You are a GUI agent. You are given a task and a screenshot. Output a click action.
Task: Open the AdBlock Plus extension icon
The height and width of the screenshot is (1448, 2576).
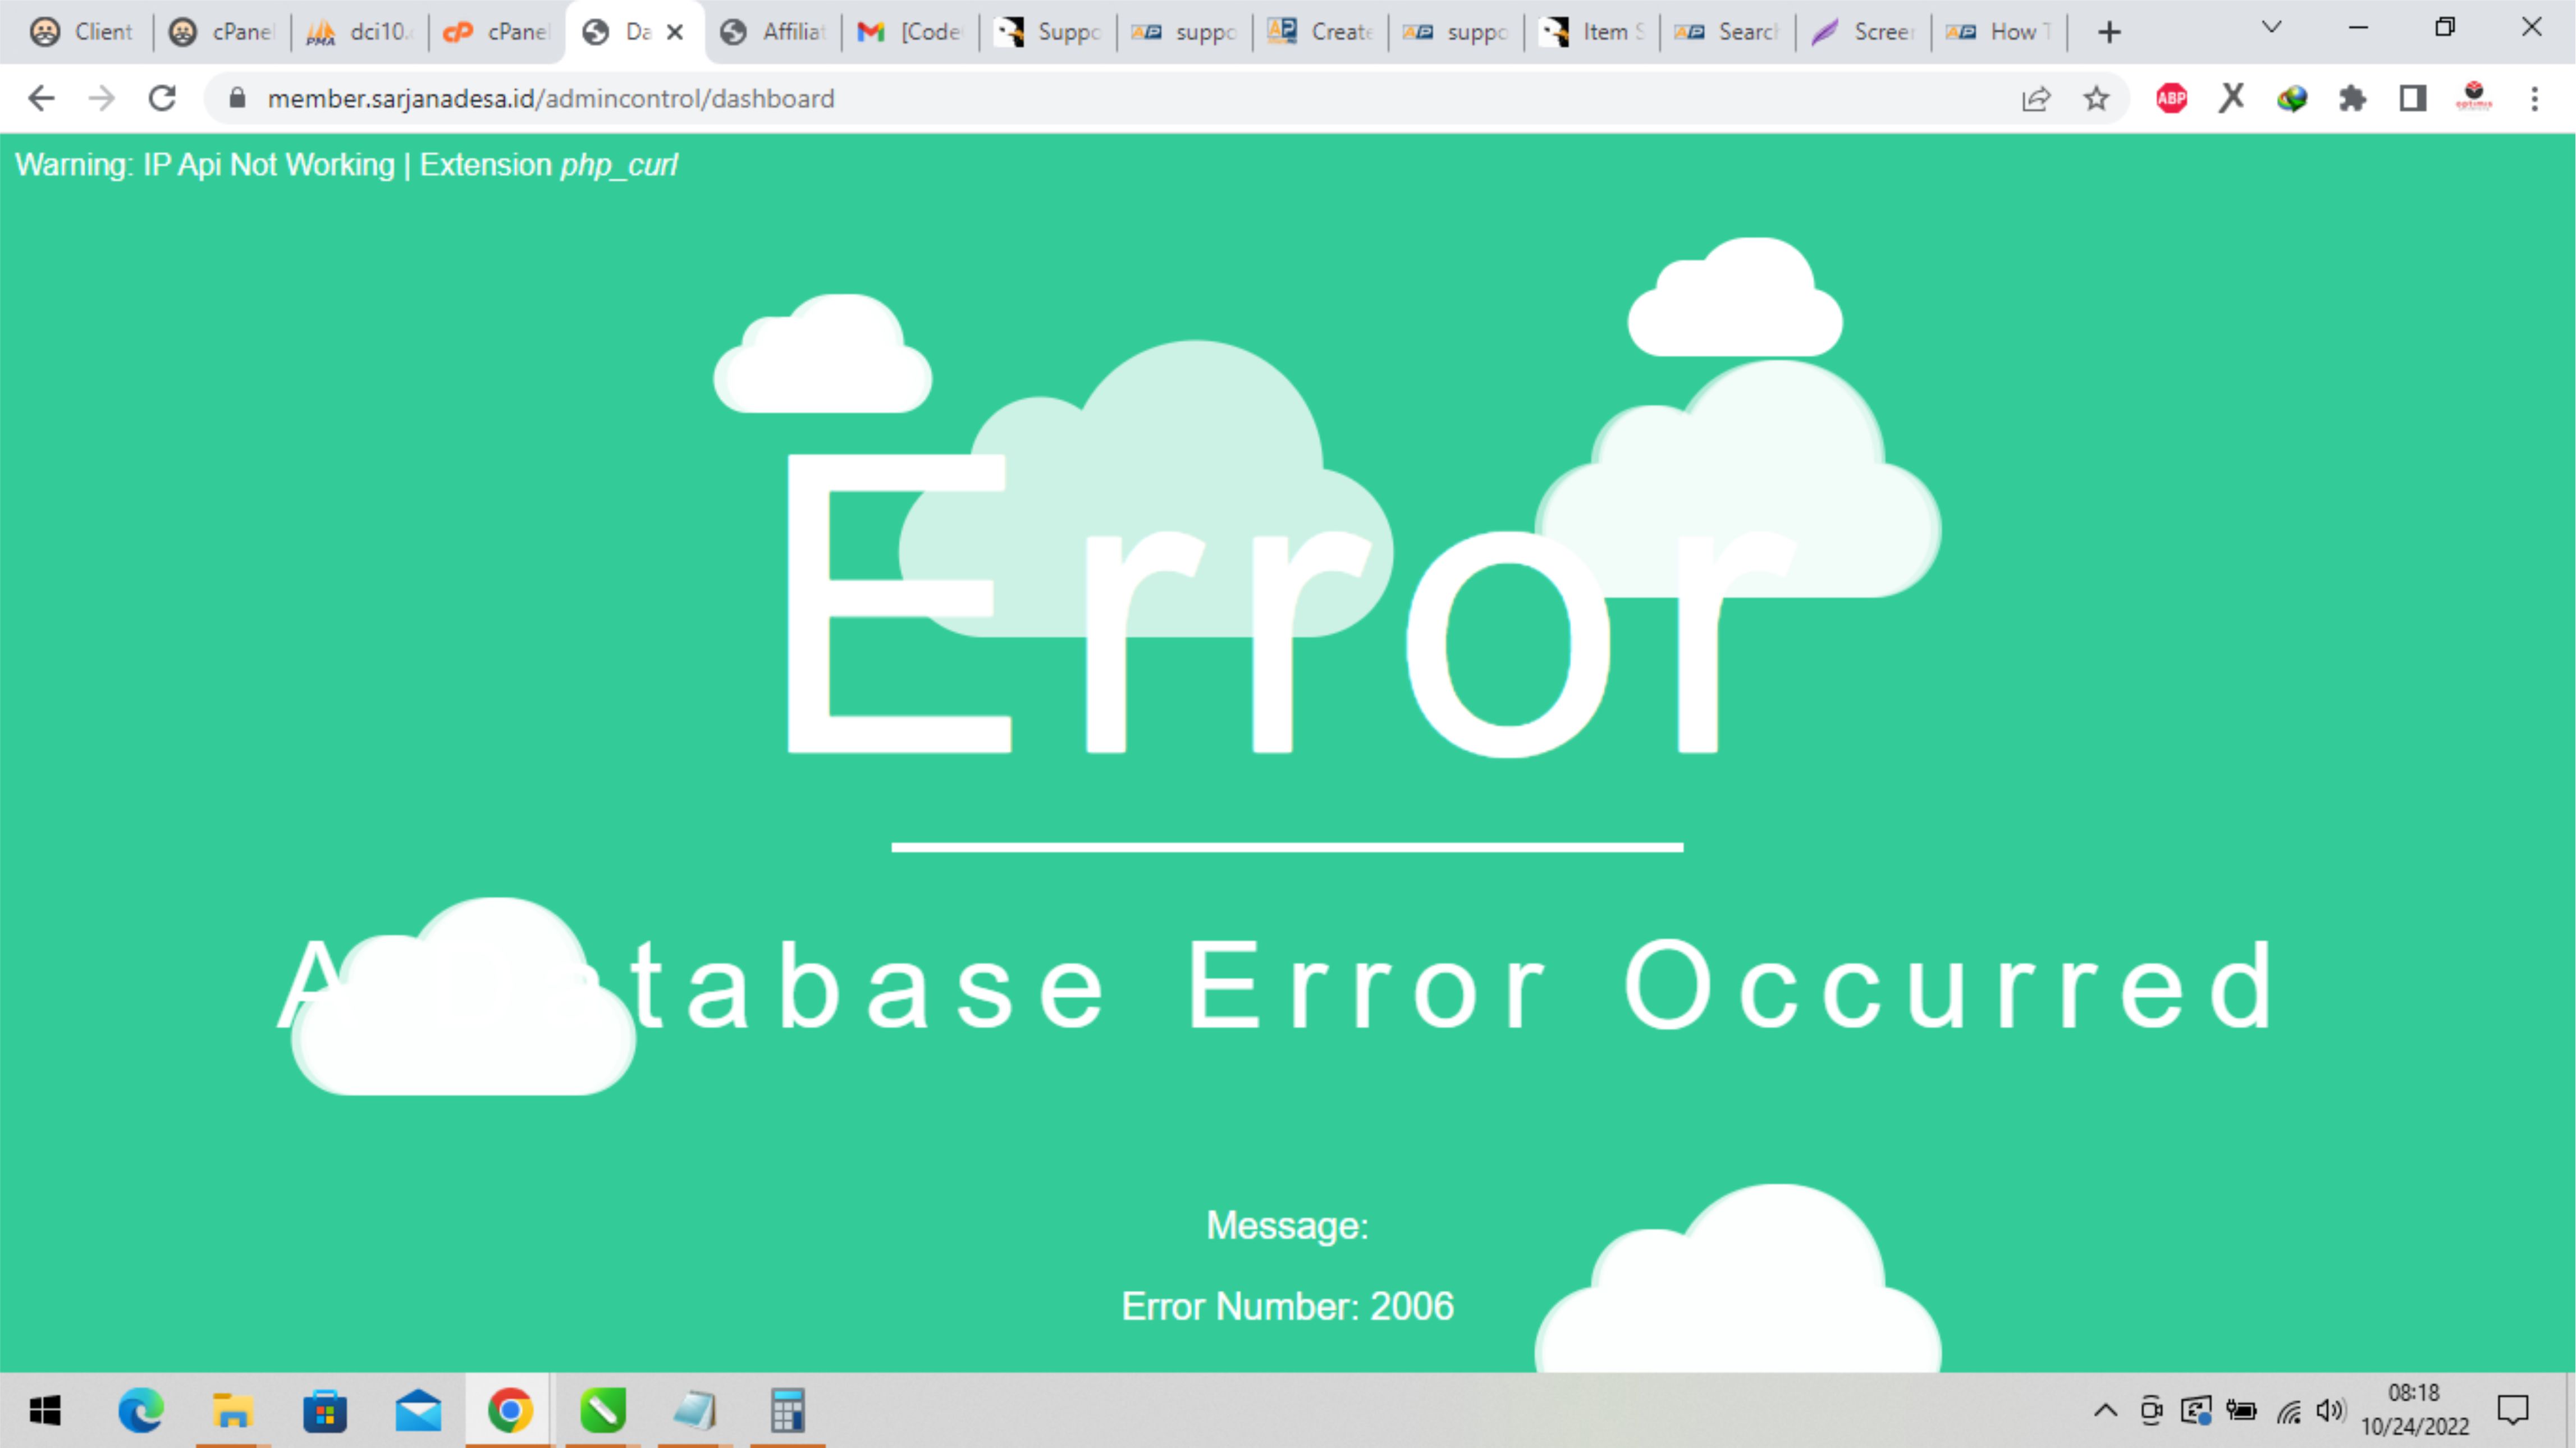(x=2171, y=98)
